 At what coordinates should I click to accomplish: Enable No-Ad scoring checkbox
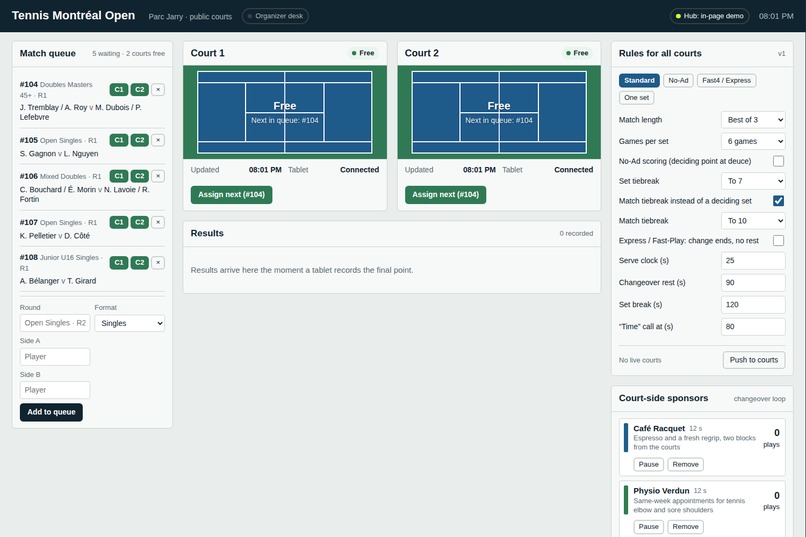pyautogui.click(x=778, y=161)
